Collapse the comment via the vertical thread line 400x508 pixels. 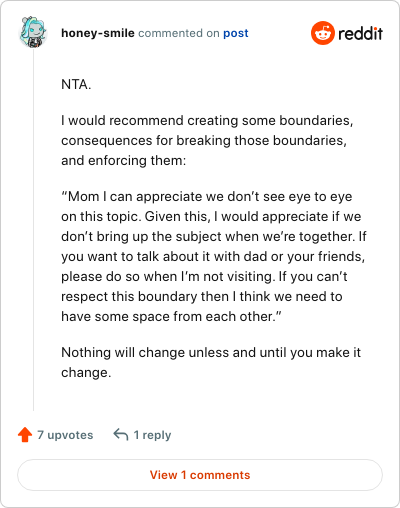(x=33, y=230)
